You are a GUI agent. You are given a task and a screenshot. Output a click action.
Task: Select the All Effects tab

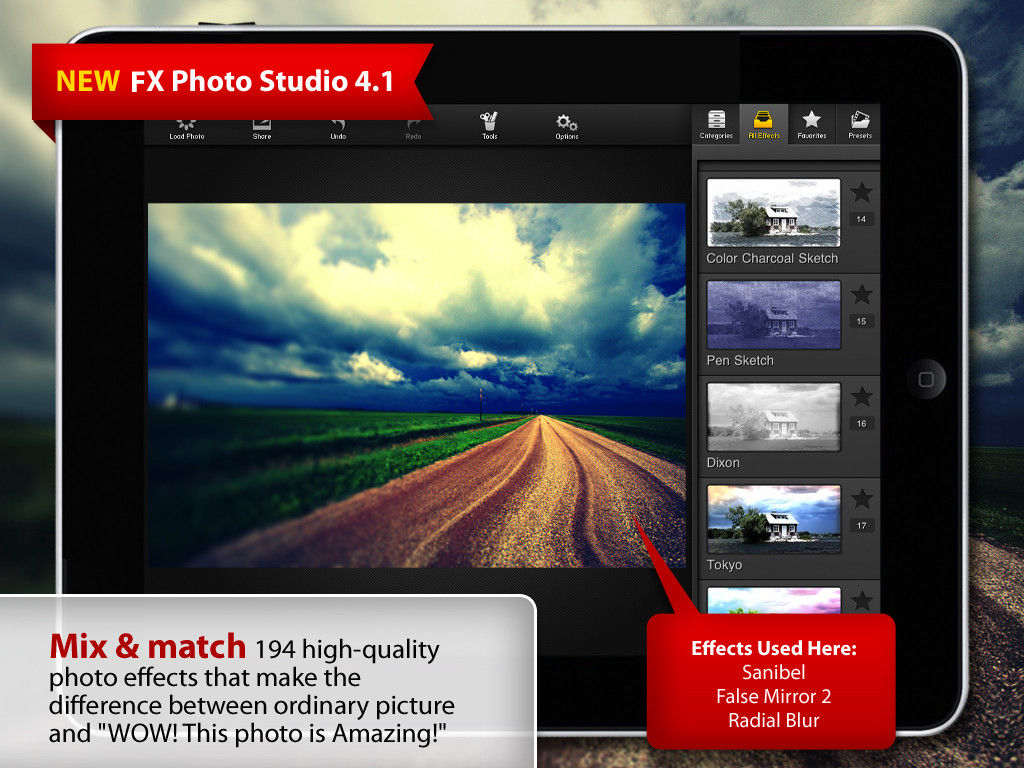tap(763, 124)
